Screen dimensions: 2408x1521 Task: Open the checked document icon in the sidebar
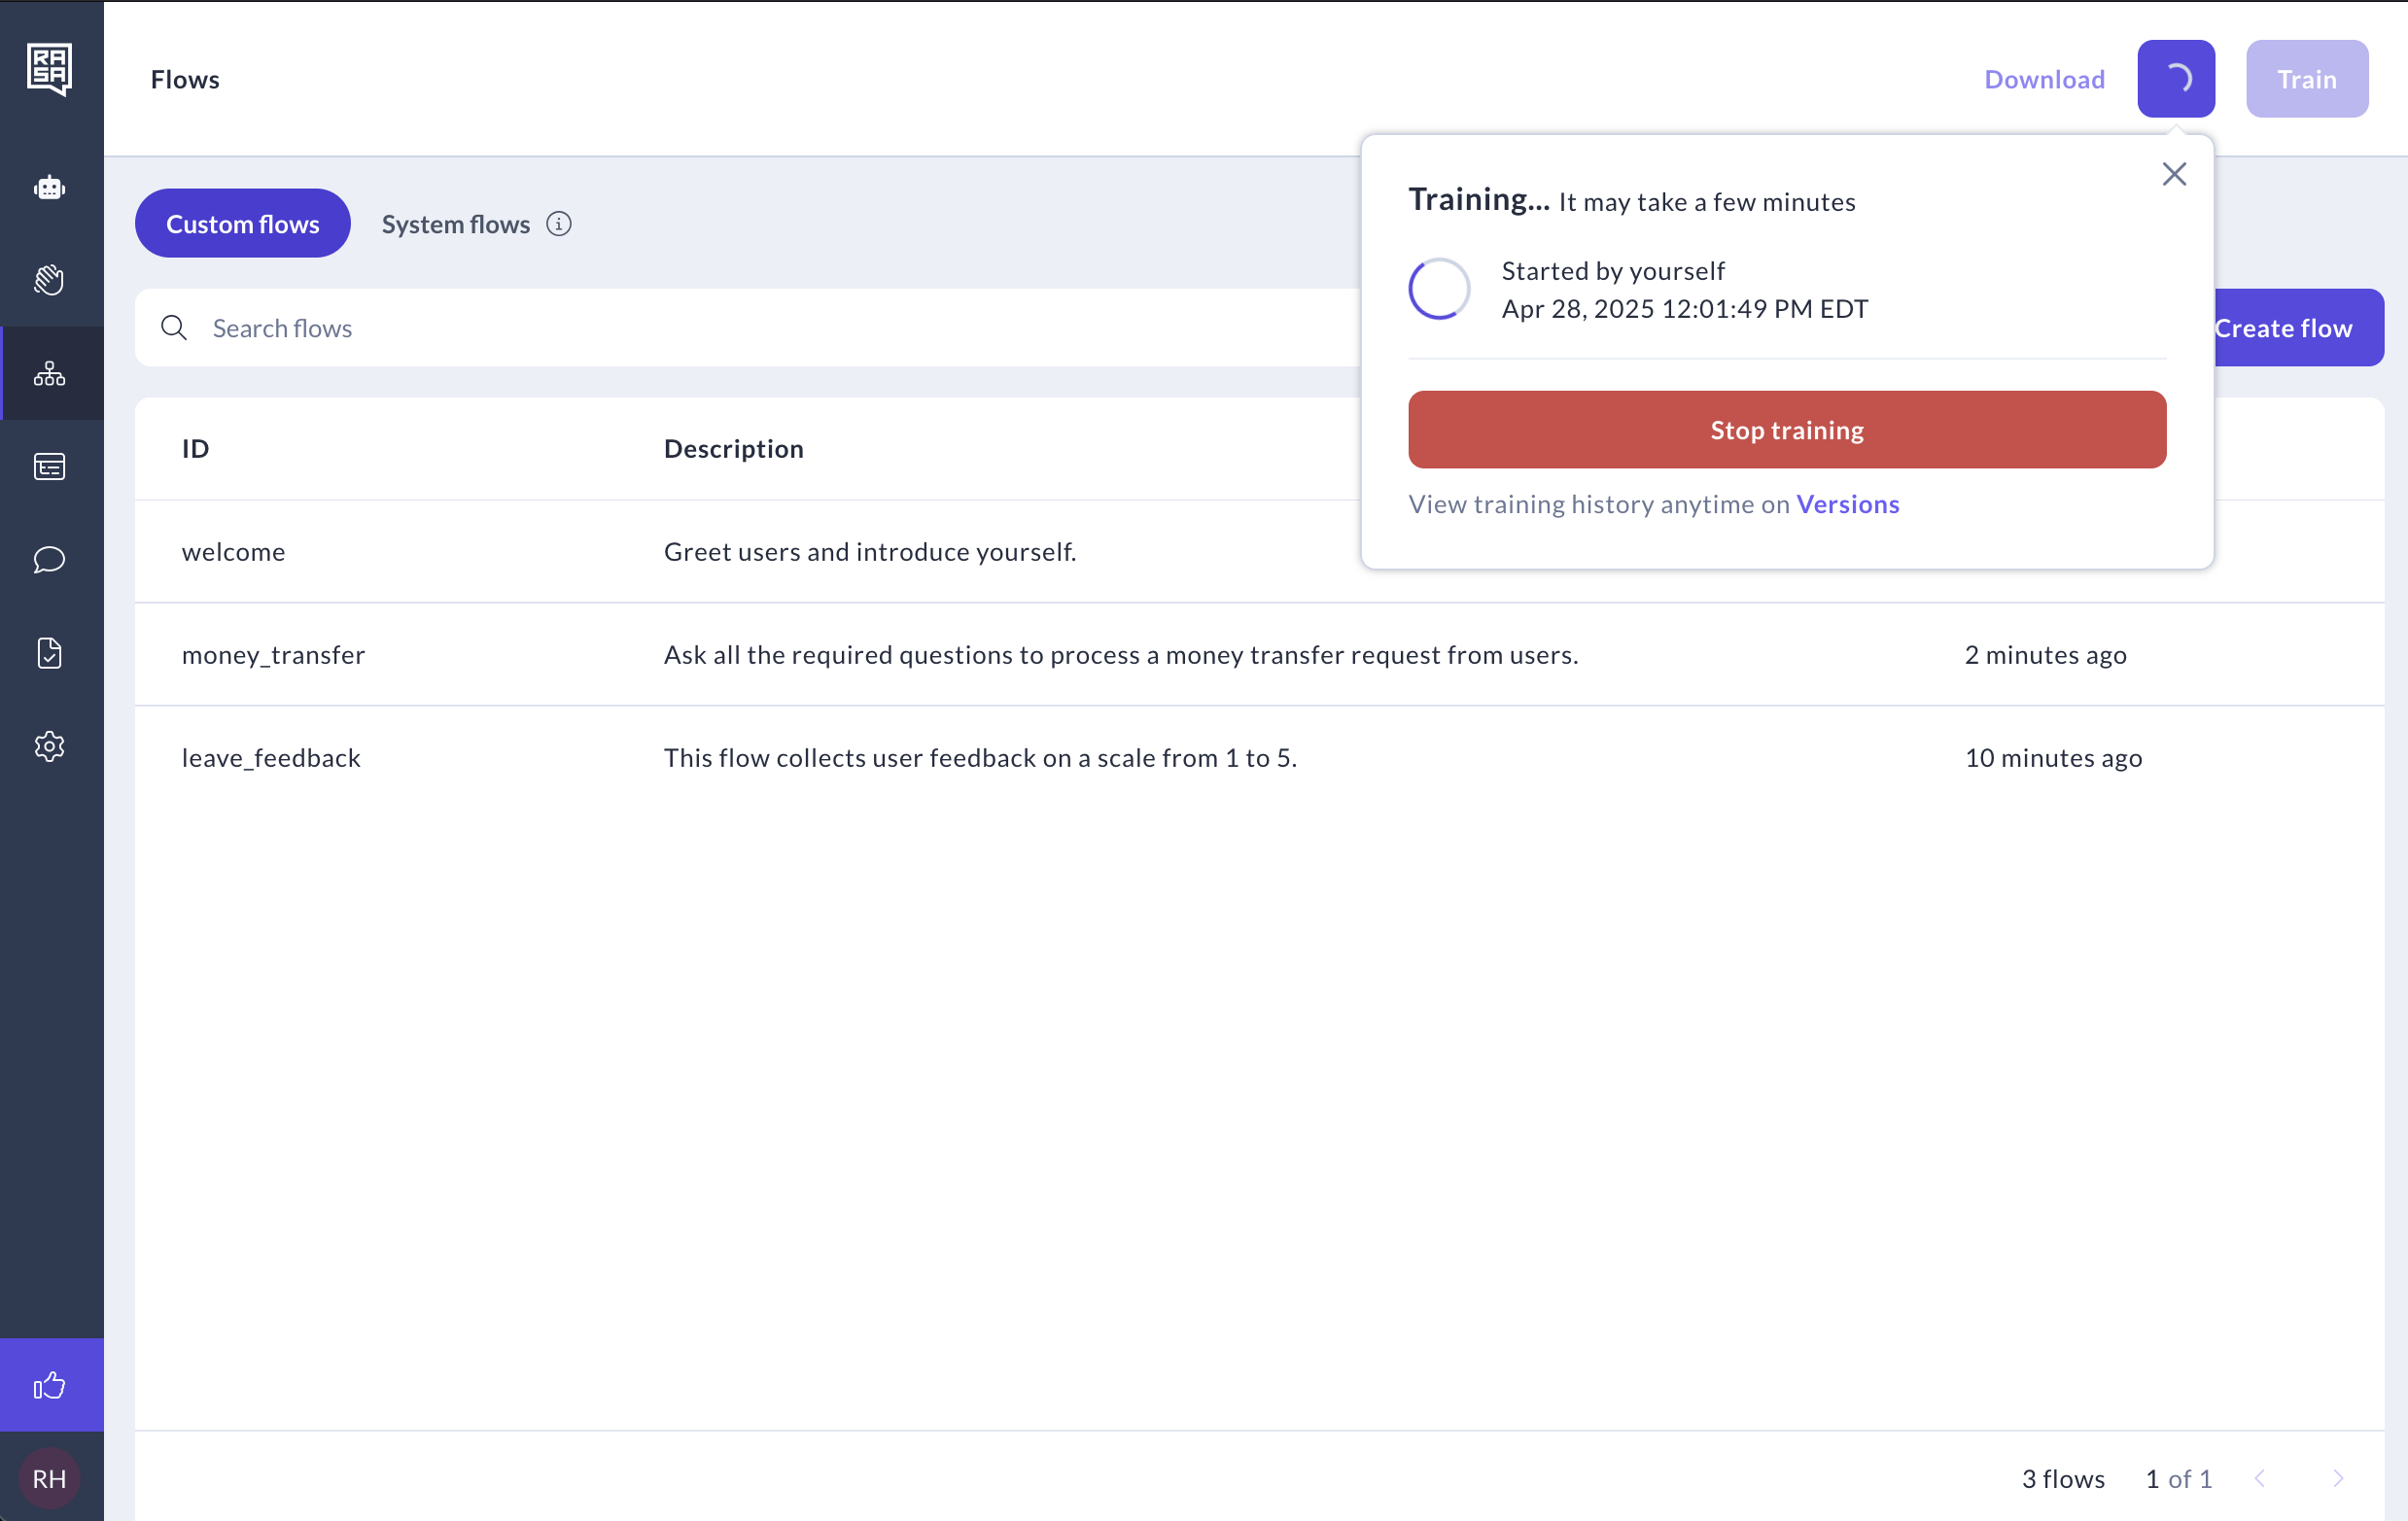tap(49, 653)
